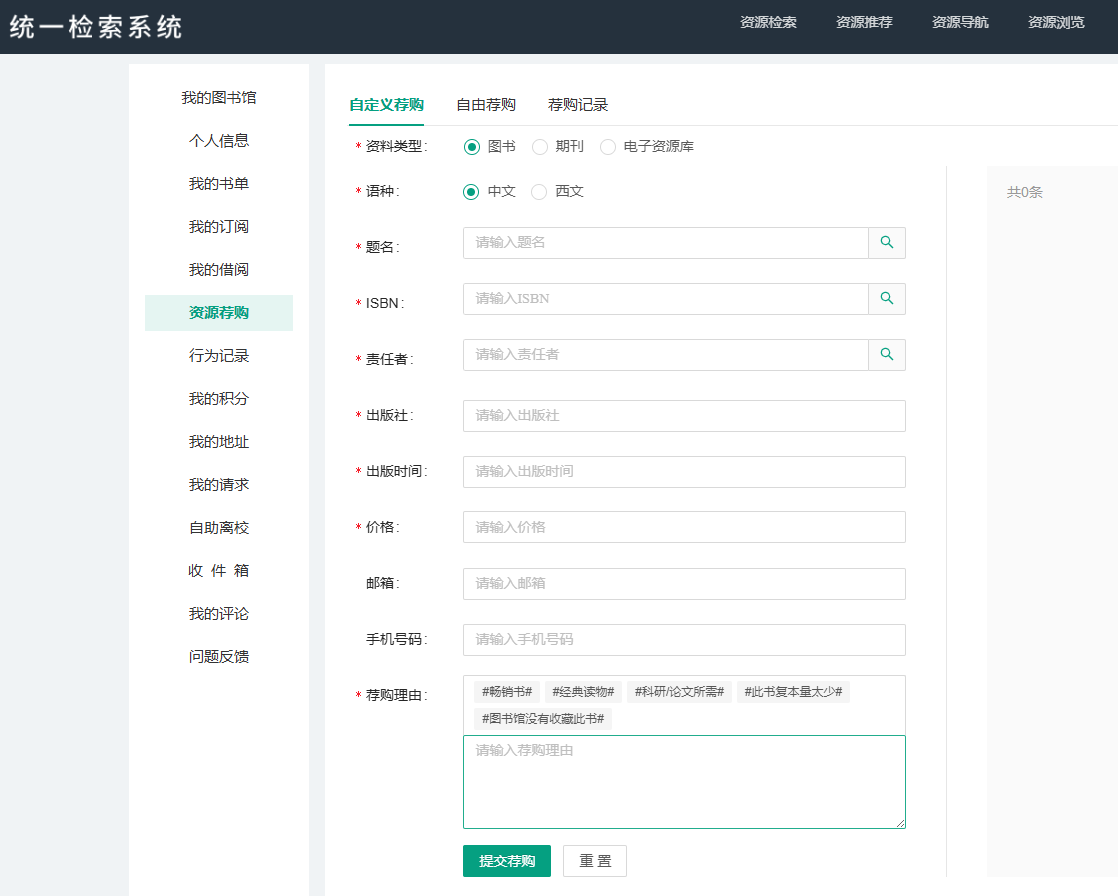Screen dimensions: 1118x896
Task: Go to 资源导航 in the header
Action: (960, 22)
